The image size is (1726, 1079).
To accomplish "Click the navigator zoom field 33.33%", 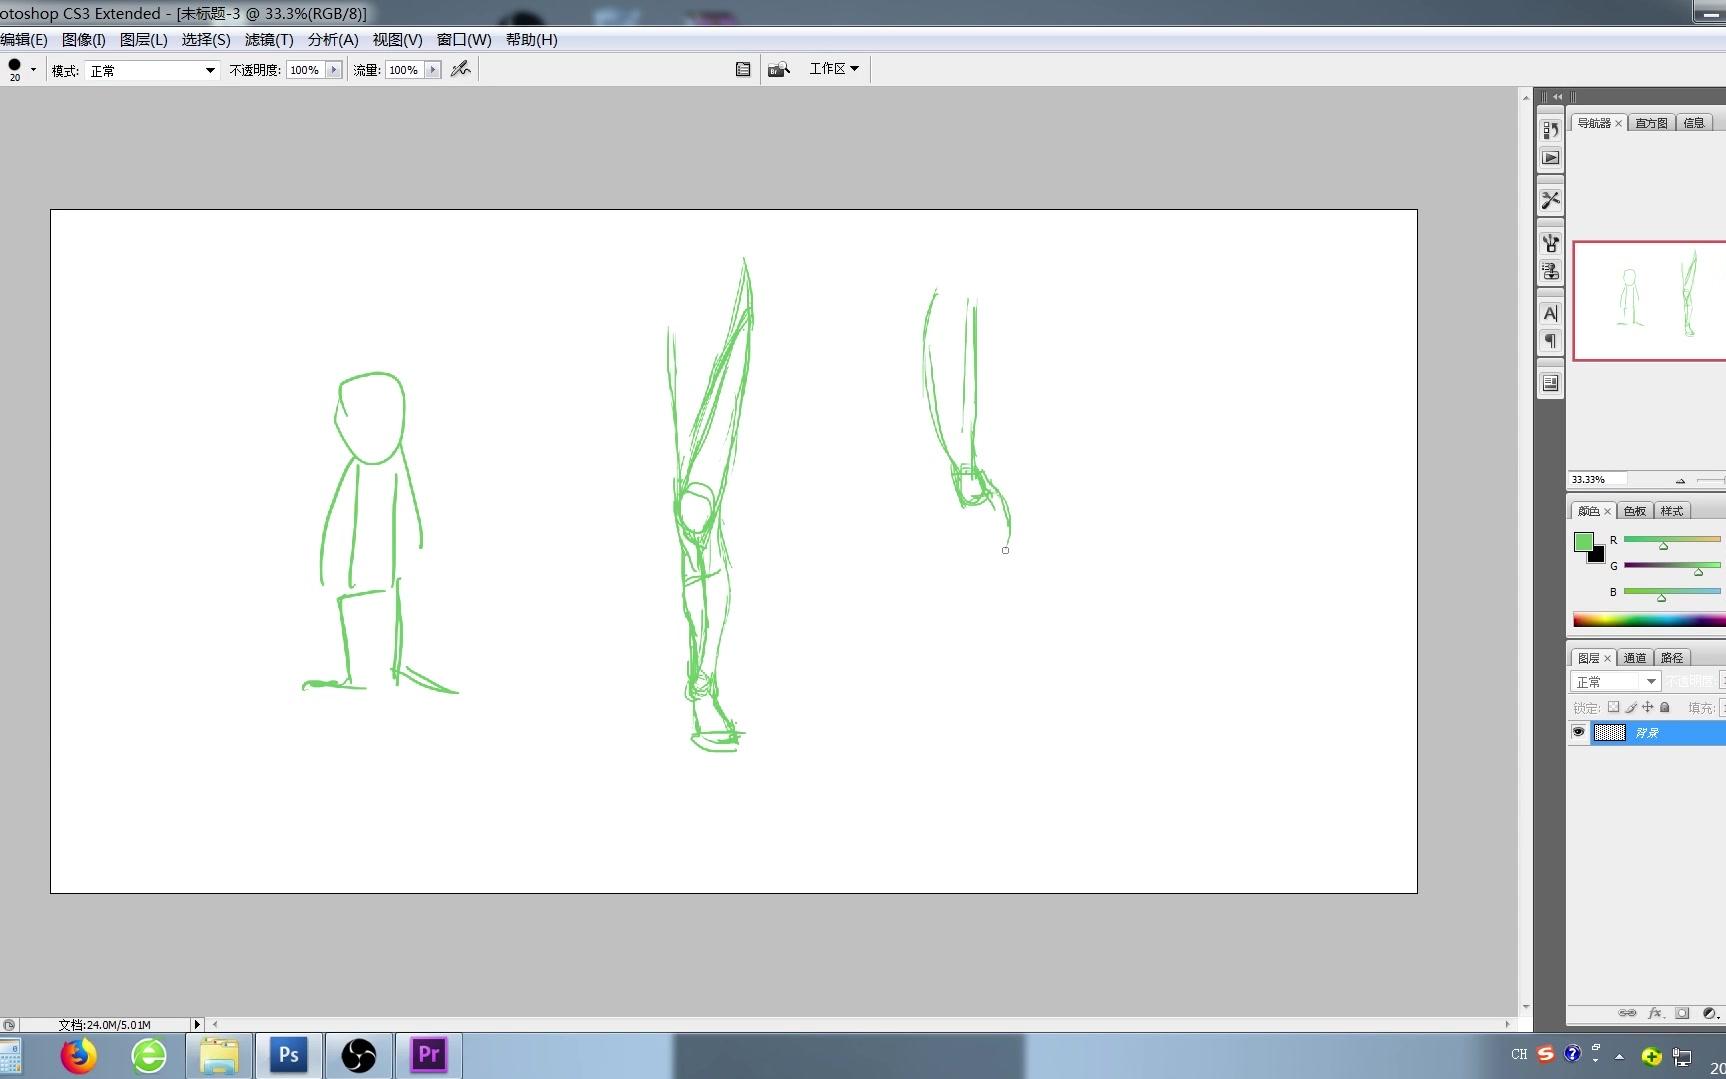I will [1596, 480].
